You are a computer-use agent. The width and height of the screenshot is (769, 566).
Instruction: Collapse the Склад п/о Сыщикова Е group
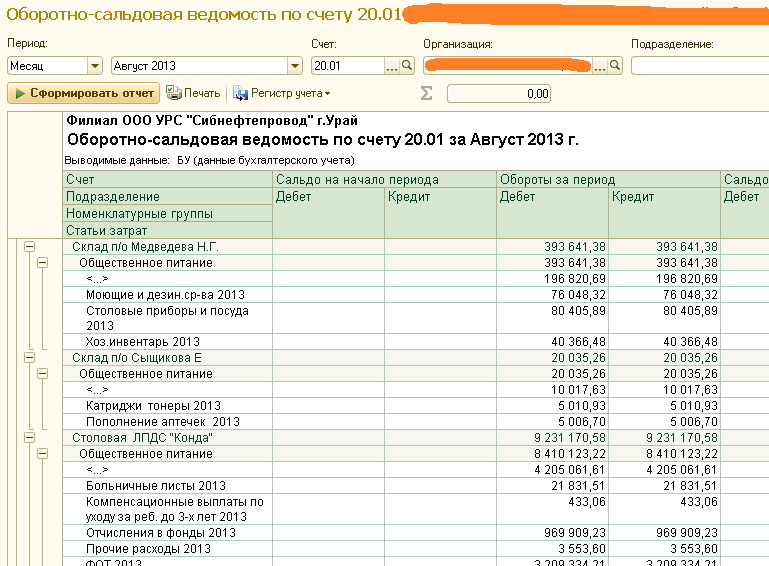point(30,357)
